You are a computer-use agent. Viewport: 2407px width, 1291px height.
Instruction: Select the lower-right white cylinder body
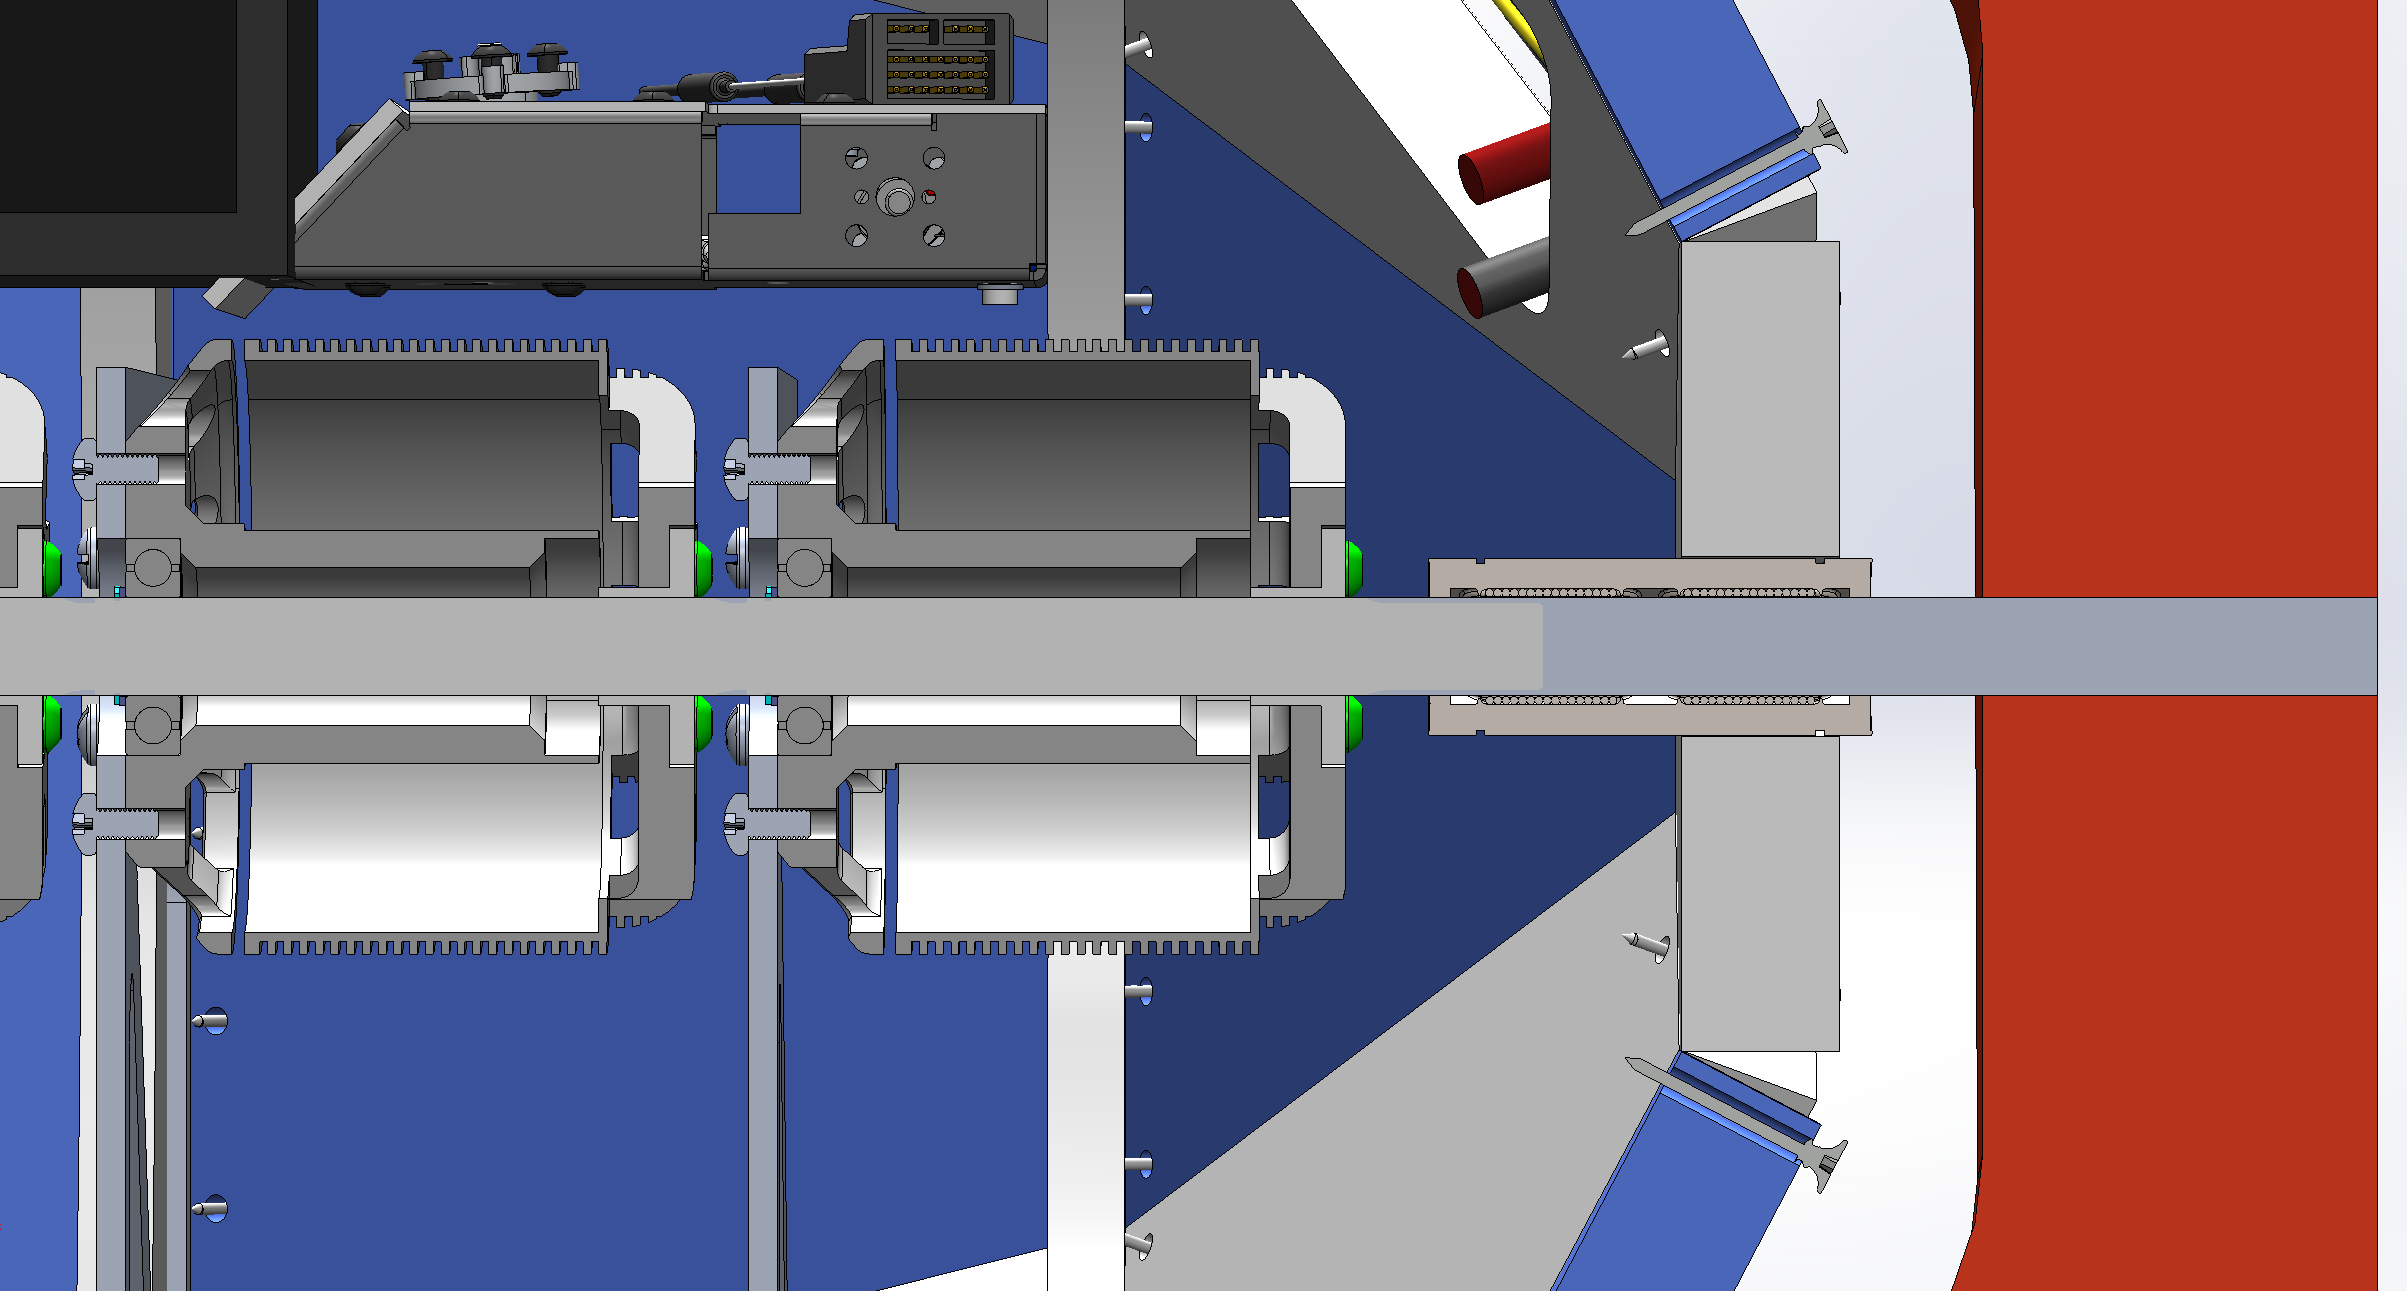pyautogui.click(x=1075, y=845)
